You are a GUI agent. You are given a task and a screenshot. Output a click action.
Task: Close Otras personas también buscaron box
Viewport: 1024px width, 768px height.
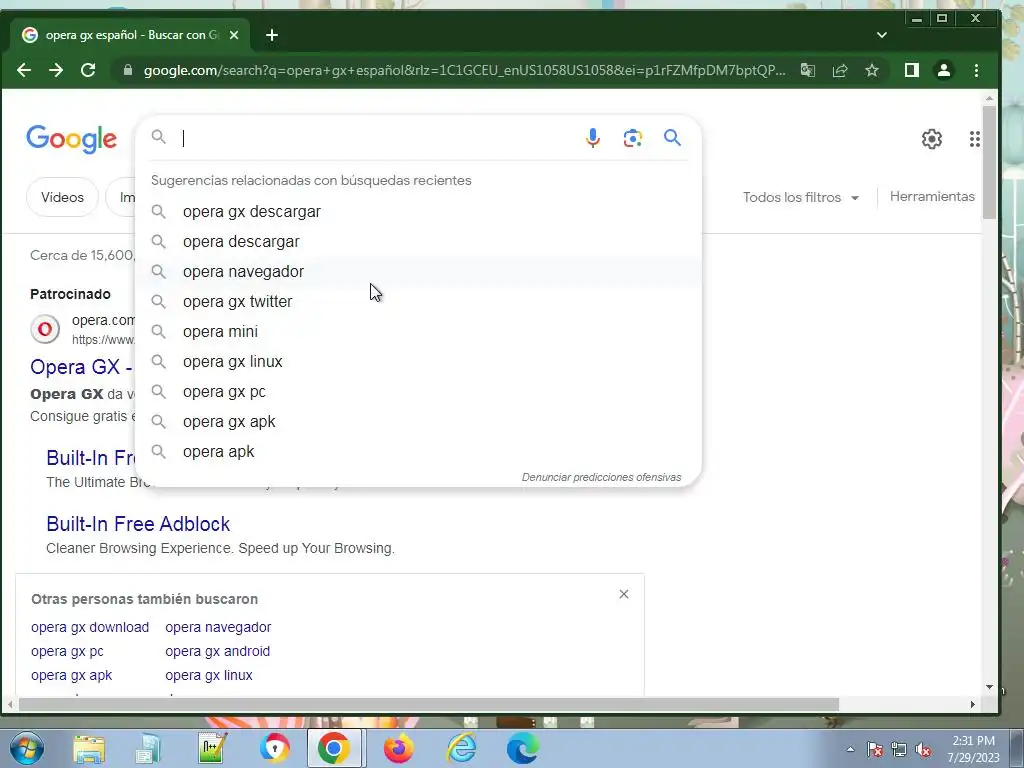[624, 594]
